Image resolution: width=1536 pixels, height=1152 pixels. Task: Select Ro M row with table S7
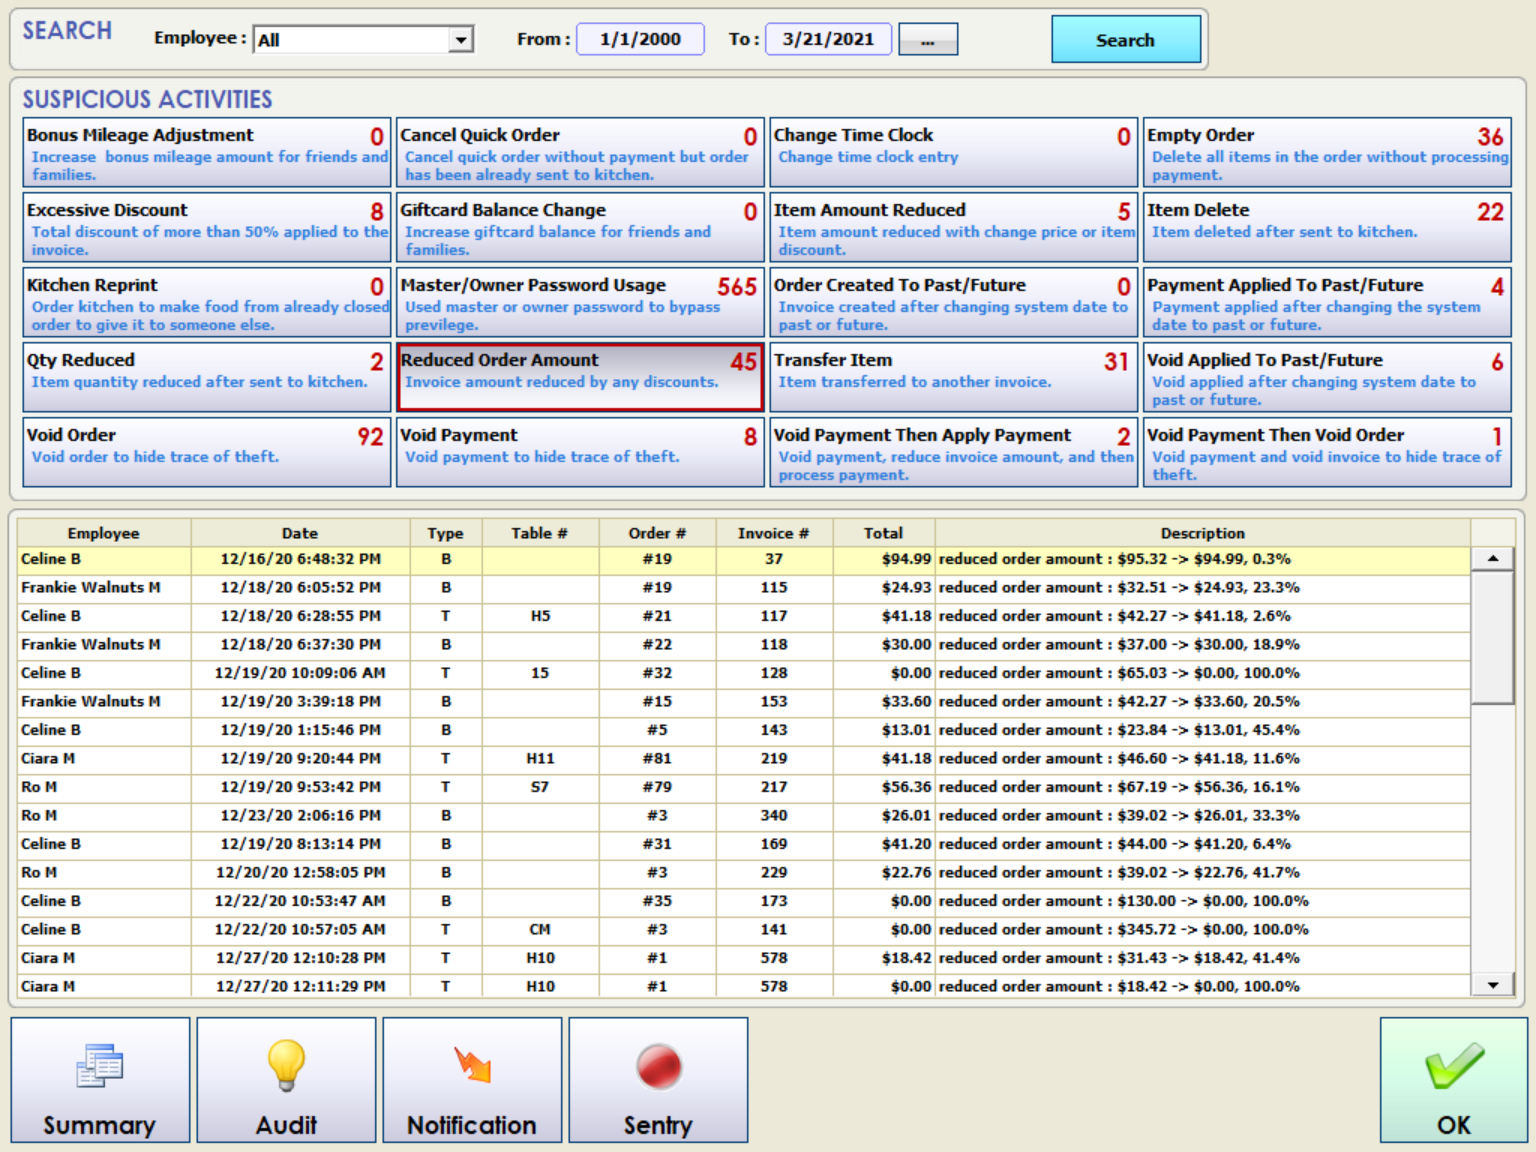click(744, 787)
